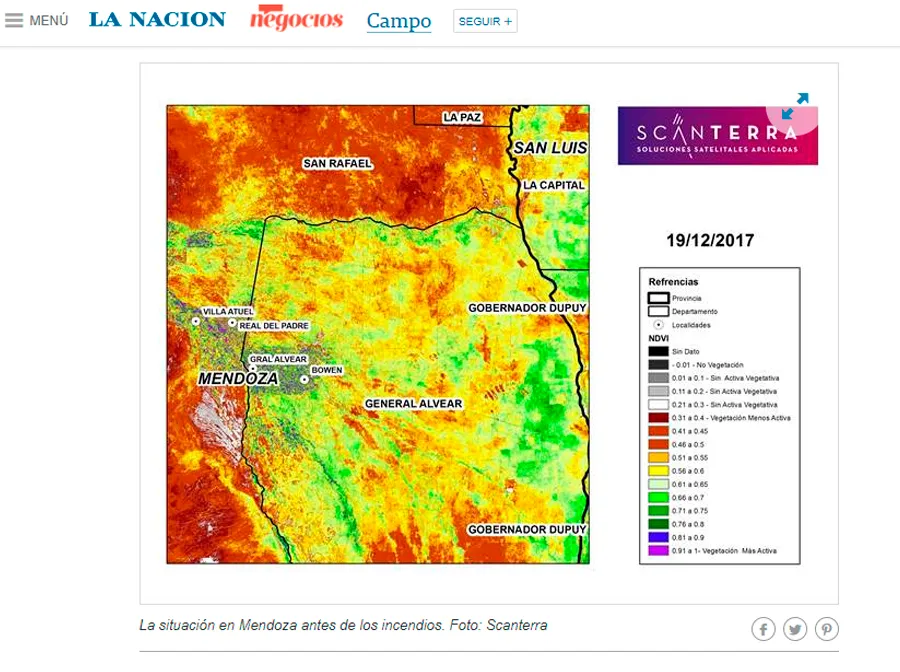Click the blue 0.81 a 0.9 legend swatch
Image resolution: width=900 pixels, height=672 pixels.
tap(658, 538)
